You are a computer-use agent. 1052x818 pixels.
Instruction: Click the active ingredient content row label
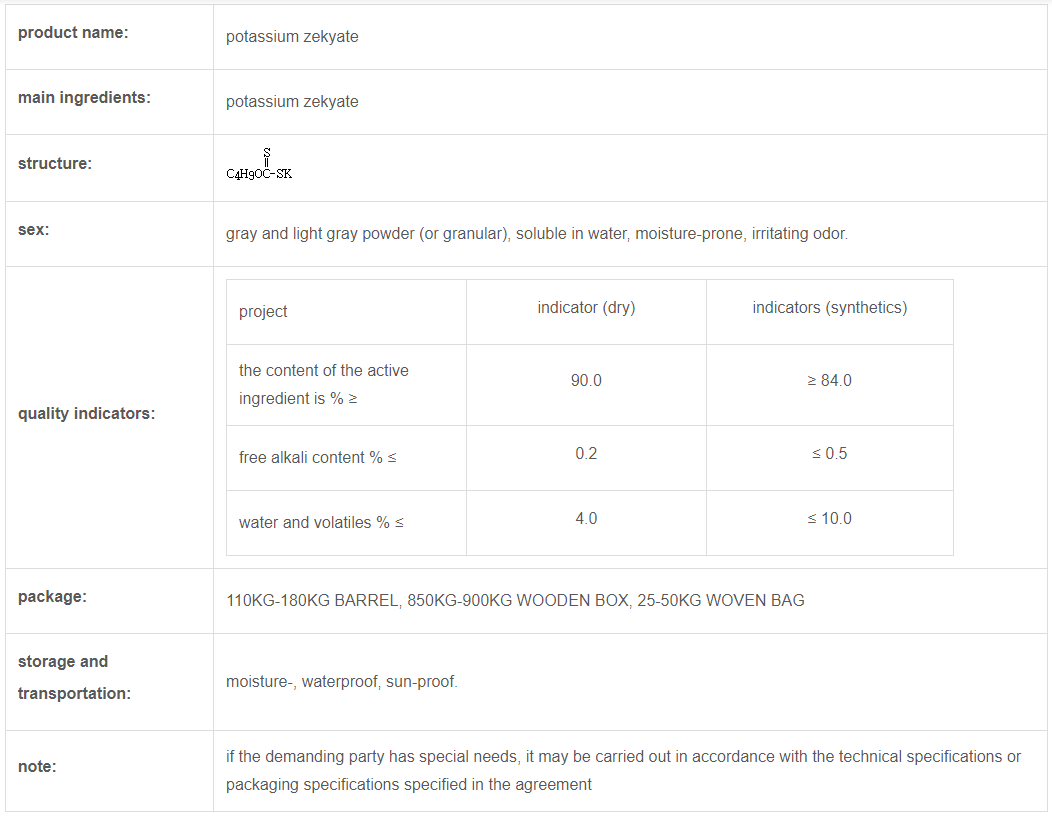point(324,384)
